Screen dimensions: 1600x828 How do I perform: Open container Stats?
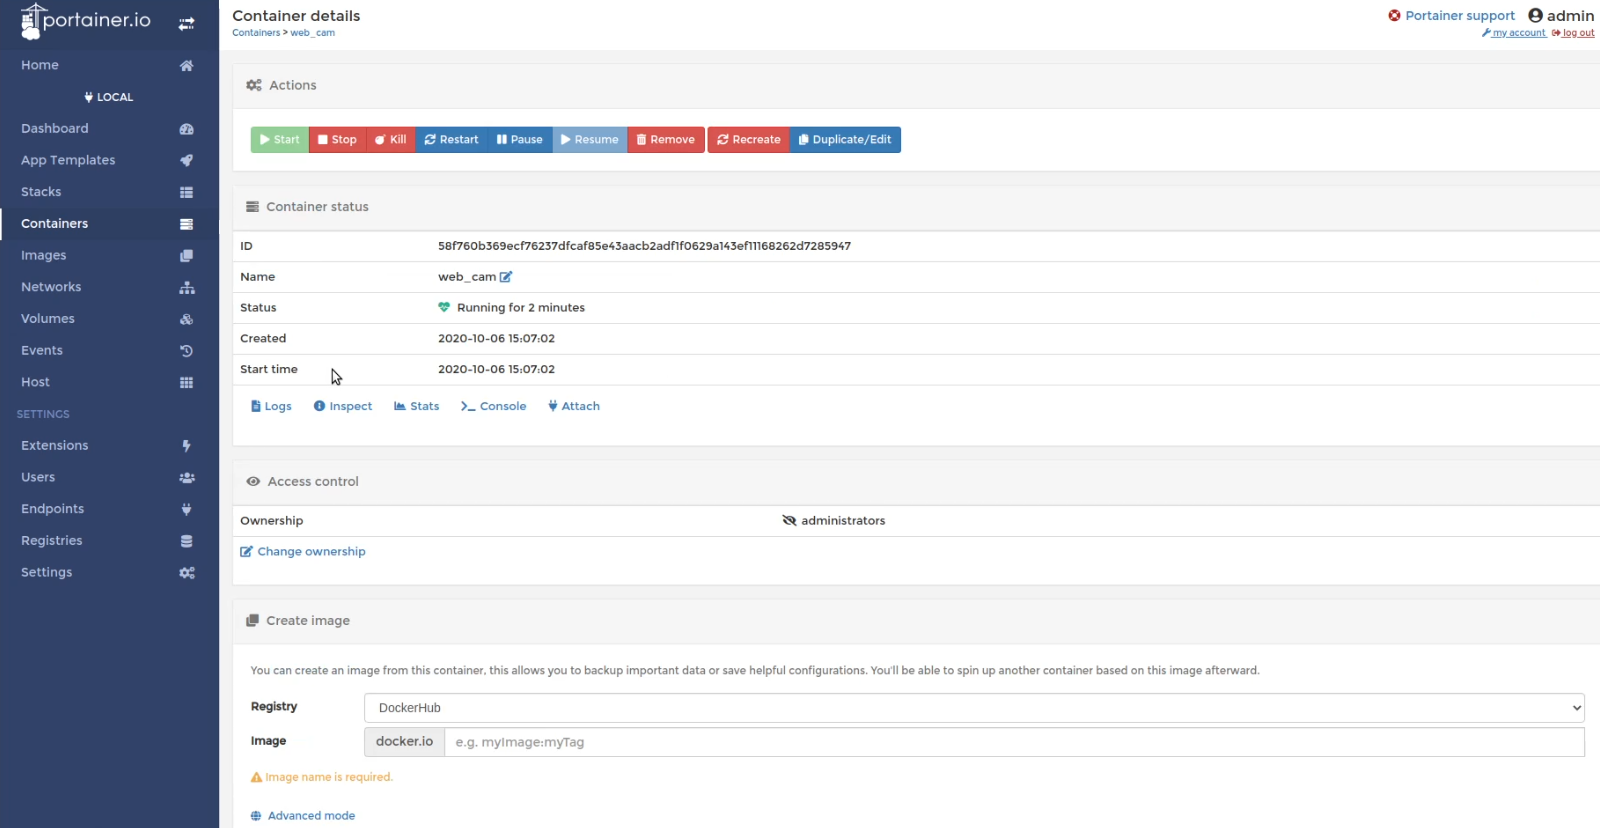coord(417,406)
